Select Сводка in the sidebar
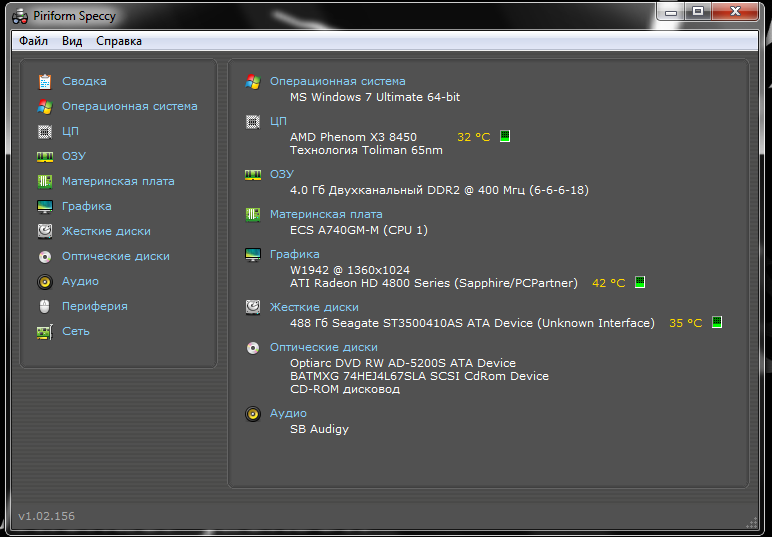772x537 pixels. coord(84,81)
